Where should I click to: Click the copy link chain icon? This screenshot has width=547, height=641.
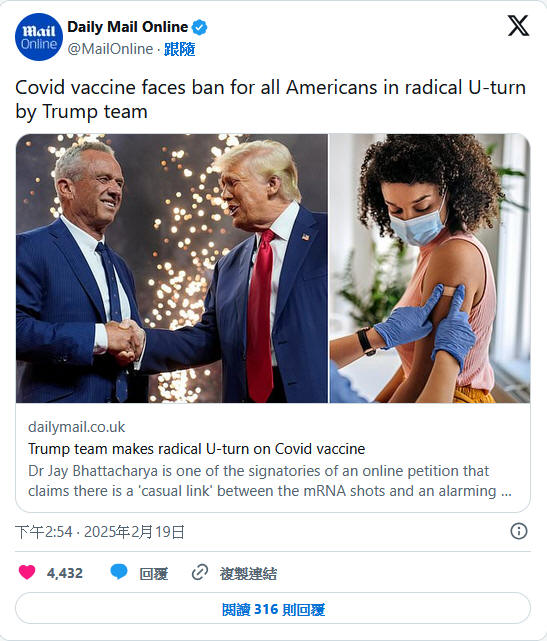200,573
